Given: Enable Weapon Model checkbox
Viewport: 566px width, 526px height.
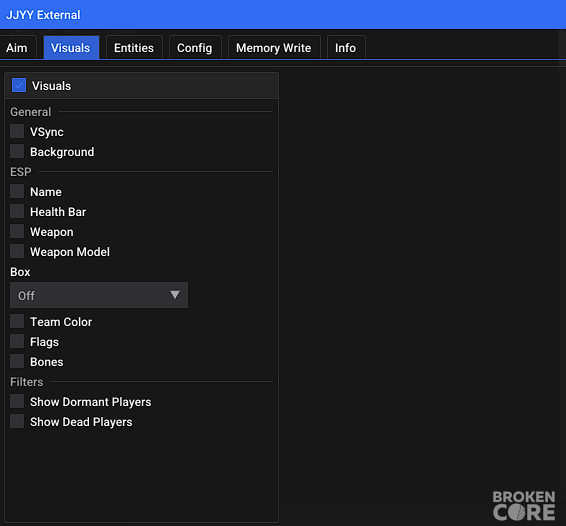Looking at the screenshot, I should [17, 251].
